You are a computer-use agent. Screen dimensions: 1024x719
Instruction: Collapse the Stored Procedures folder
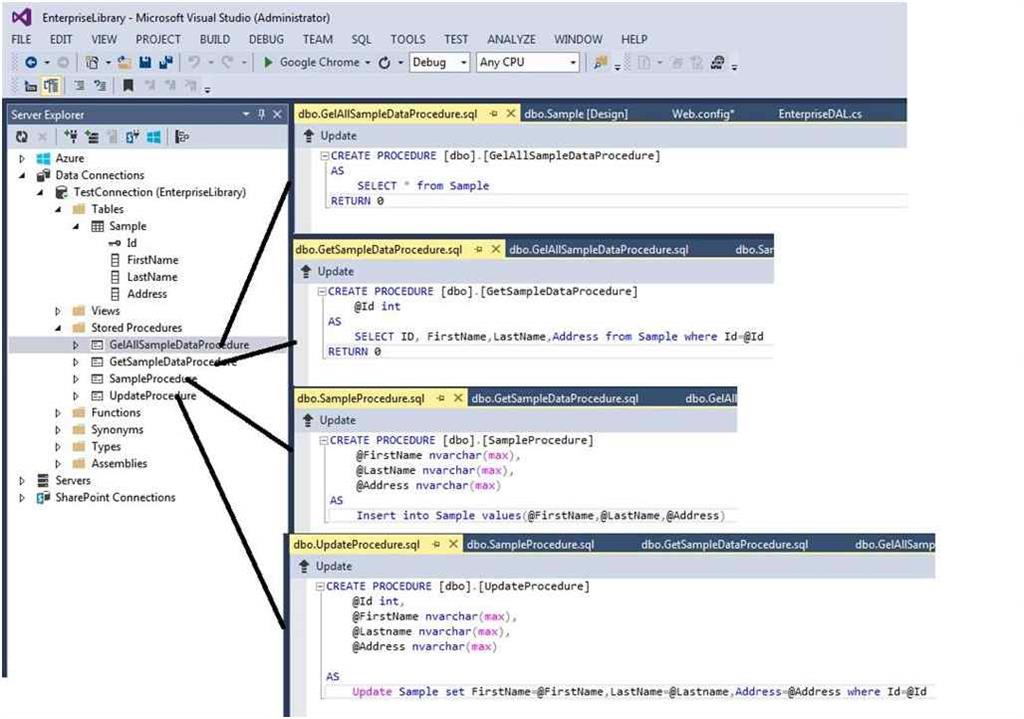58,328
